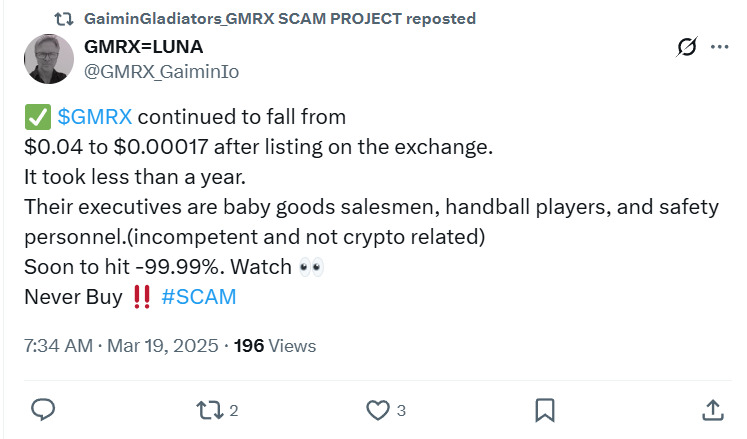Click the repost count of 2
747x439 pixels.
pyautogui.click(x=234, y=410)
